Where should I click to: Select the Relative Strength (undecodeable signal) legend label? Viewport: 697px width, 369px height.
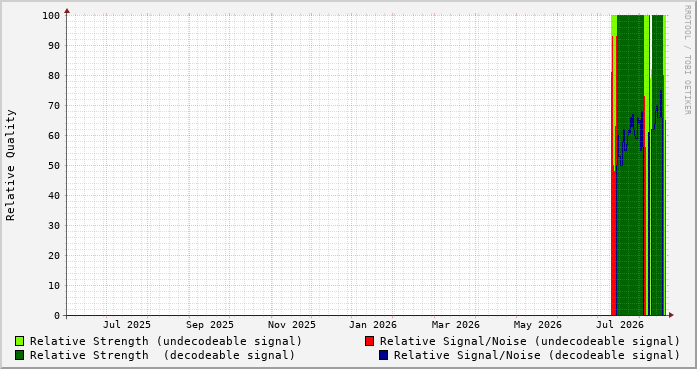(x=166, y=341)
